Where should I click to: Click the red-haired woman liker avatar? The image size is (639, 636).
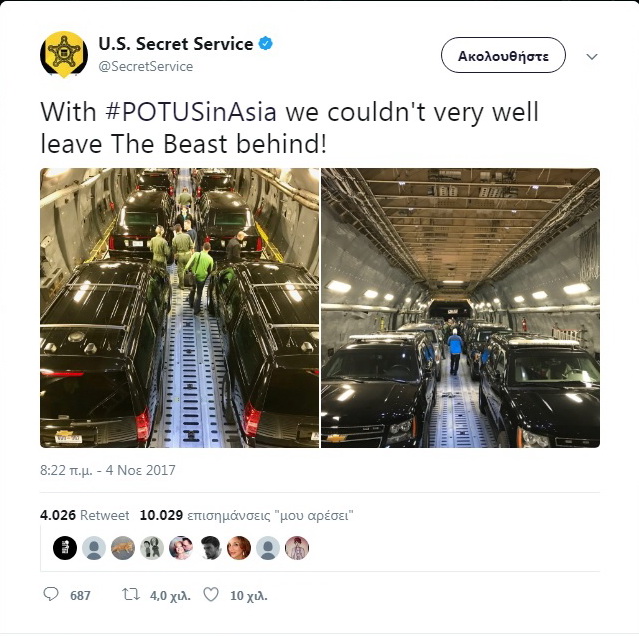click(x=239, y=548)
